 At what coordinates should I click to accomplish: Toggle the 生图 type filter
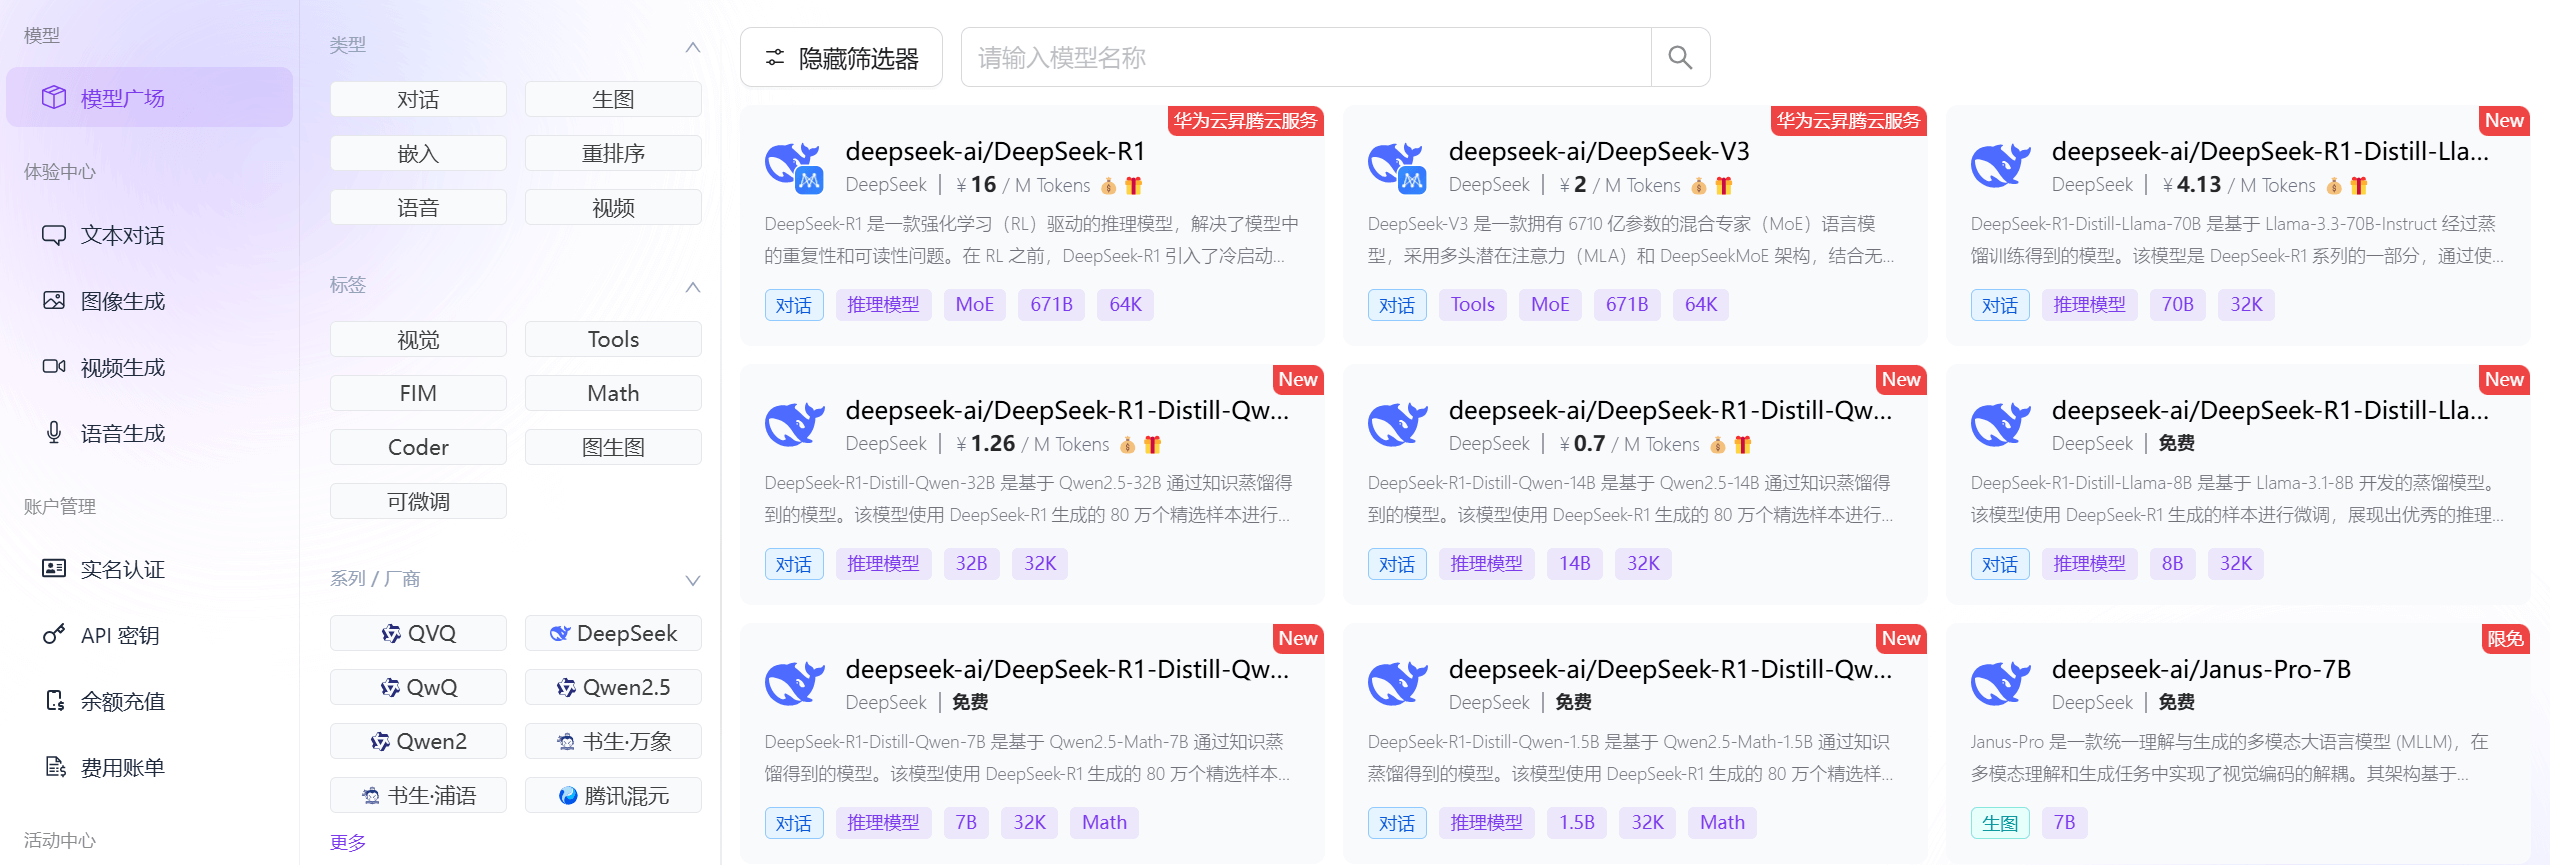(613, 99)
